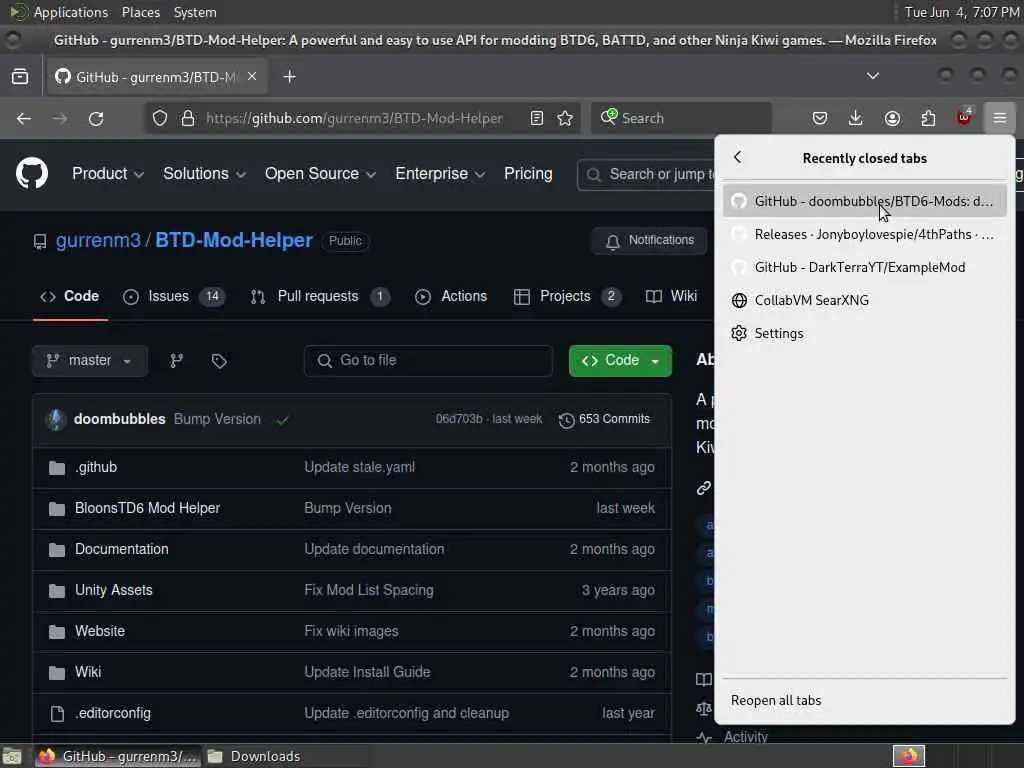Image resolution: width=1024 pixels, height=768 pixels.
Task: Toggle reader view icon in address bar
Action: click(x=537, y=118)
